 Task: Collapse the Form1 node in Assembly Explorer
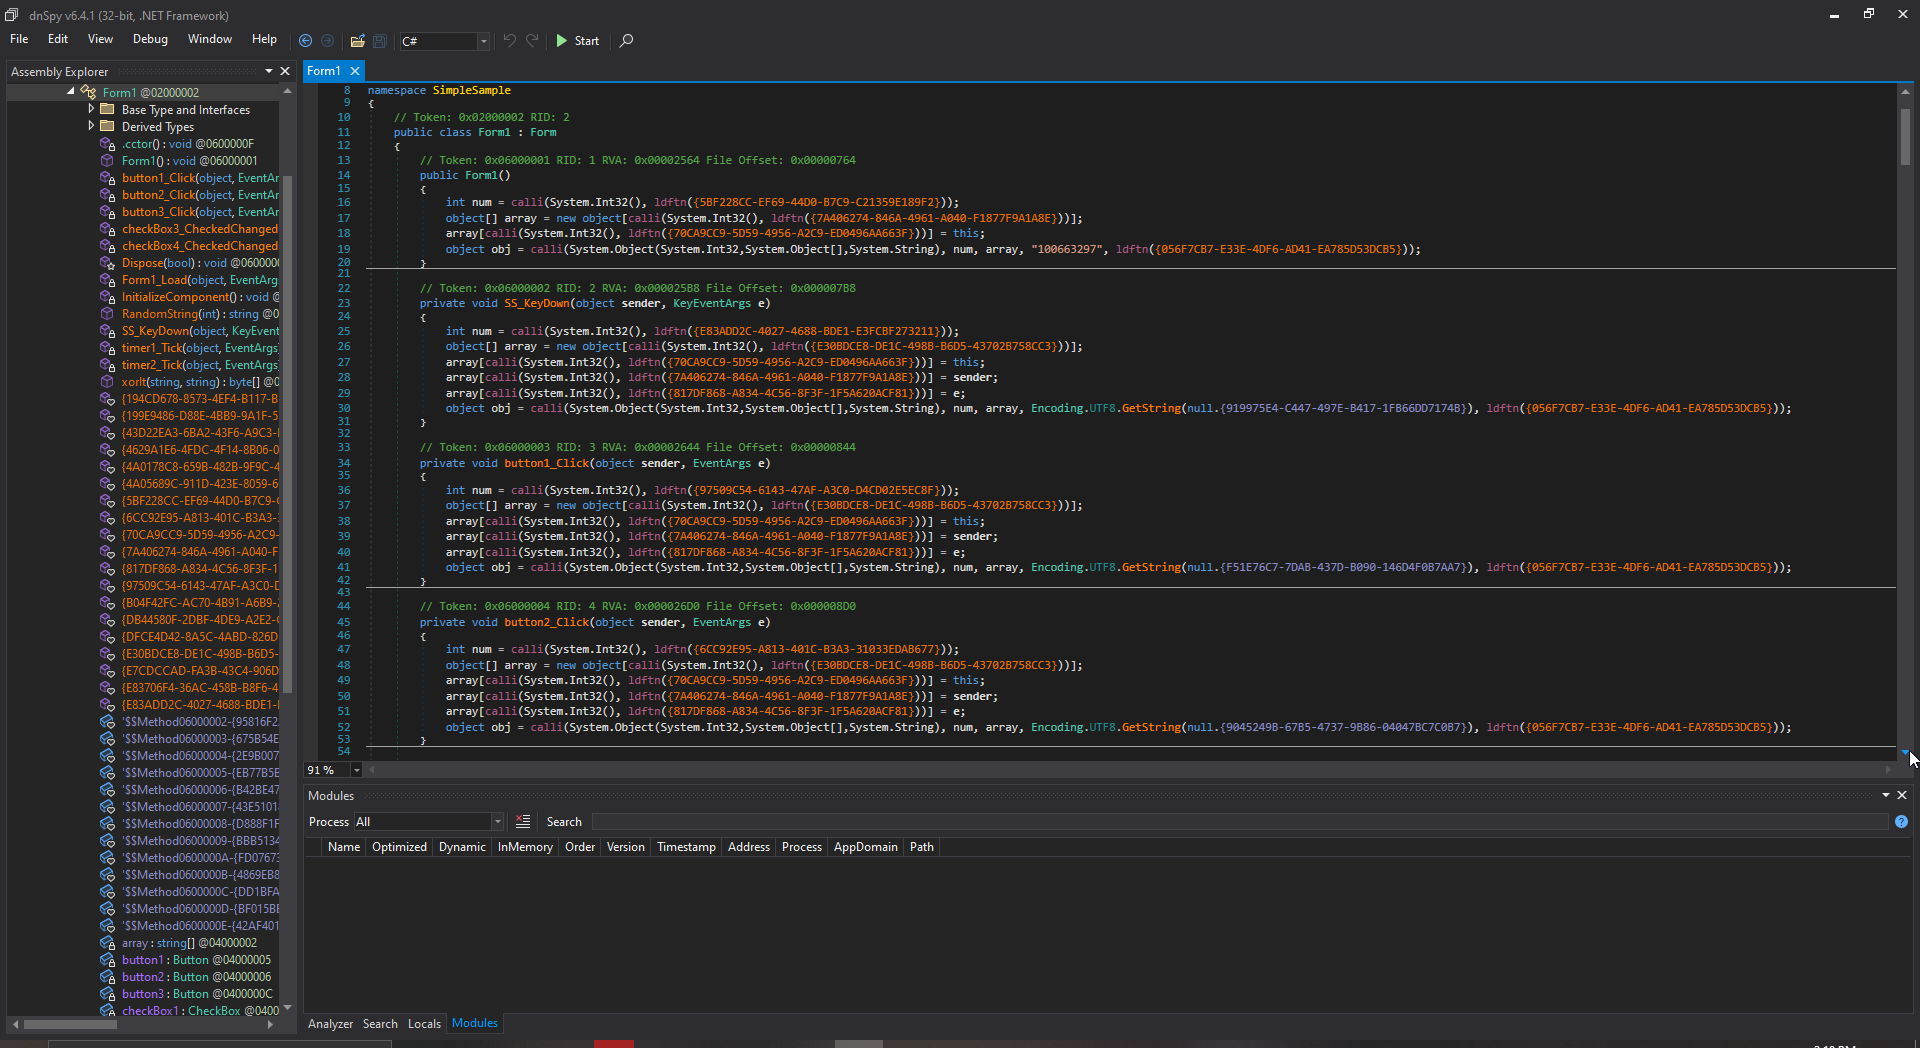coord(70,91)
